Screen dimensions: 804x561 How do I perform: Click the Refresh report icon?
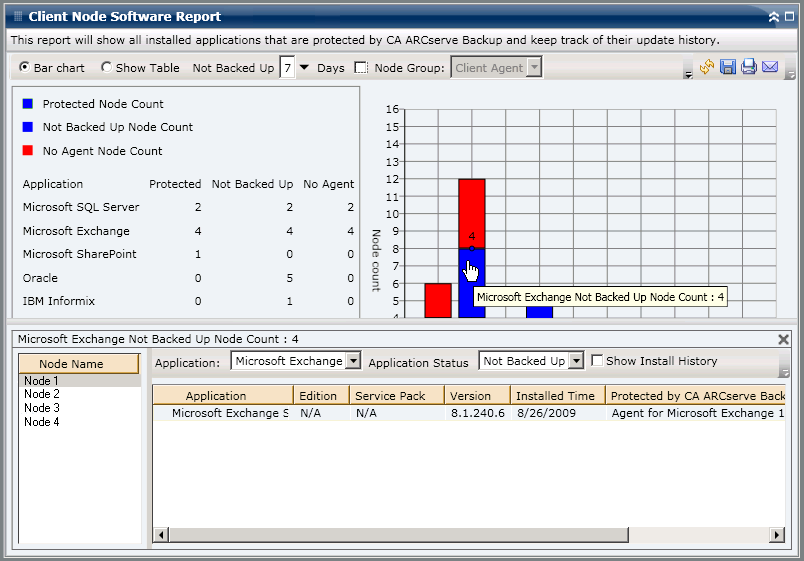pyautogui.click(x=707, y=67)
